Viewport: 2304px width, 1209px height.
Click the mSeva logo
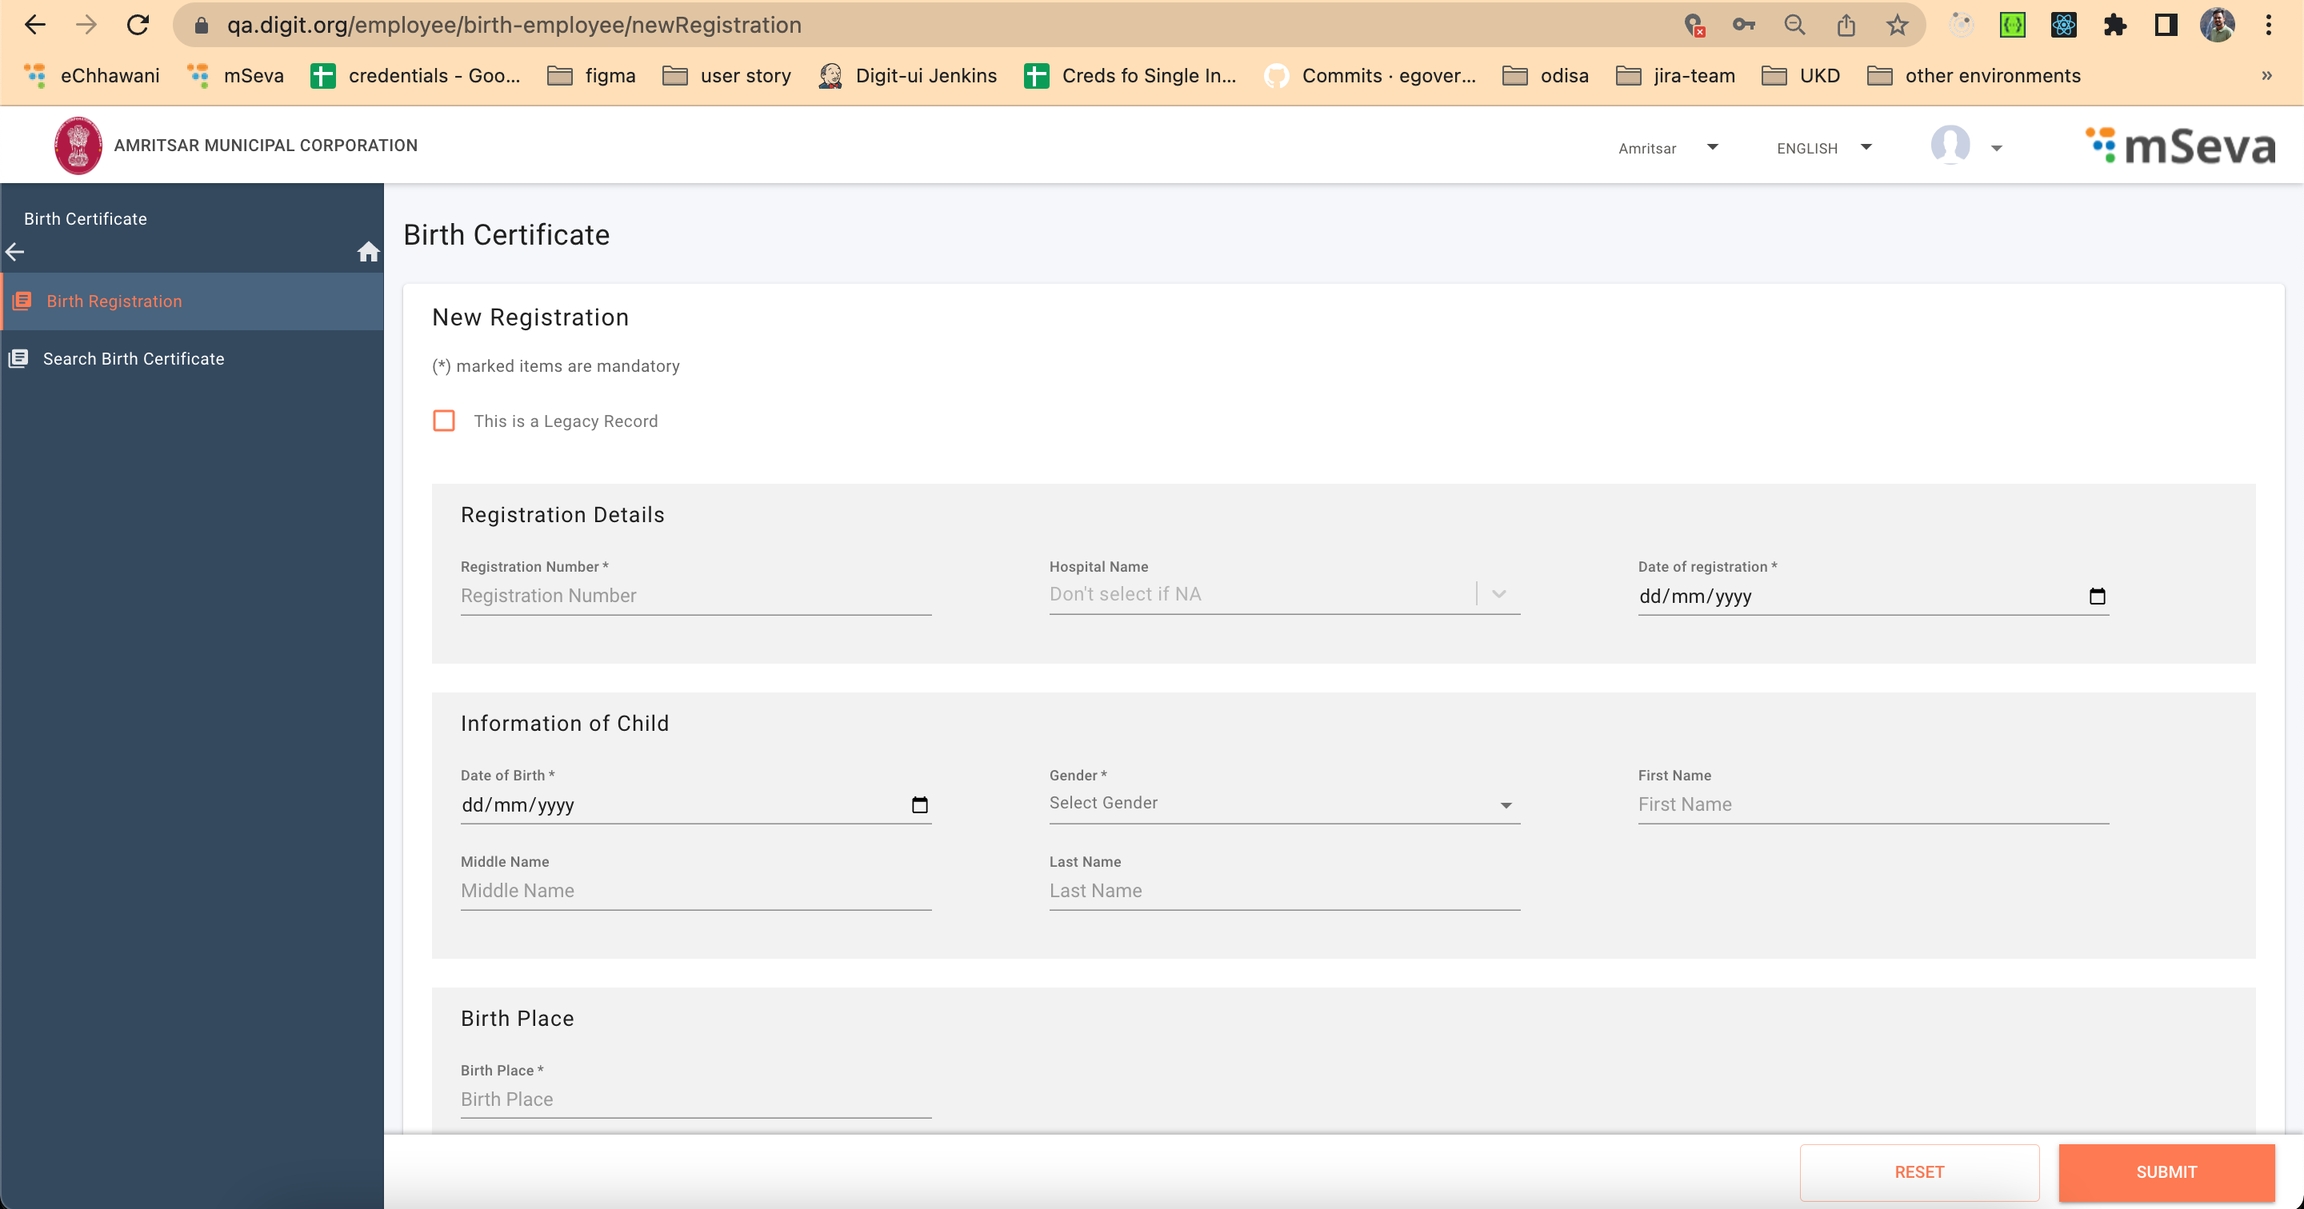click(x=2180, y=146)
